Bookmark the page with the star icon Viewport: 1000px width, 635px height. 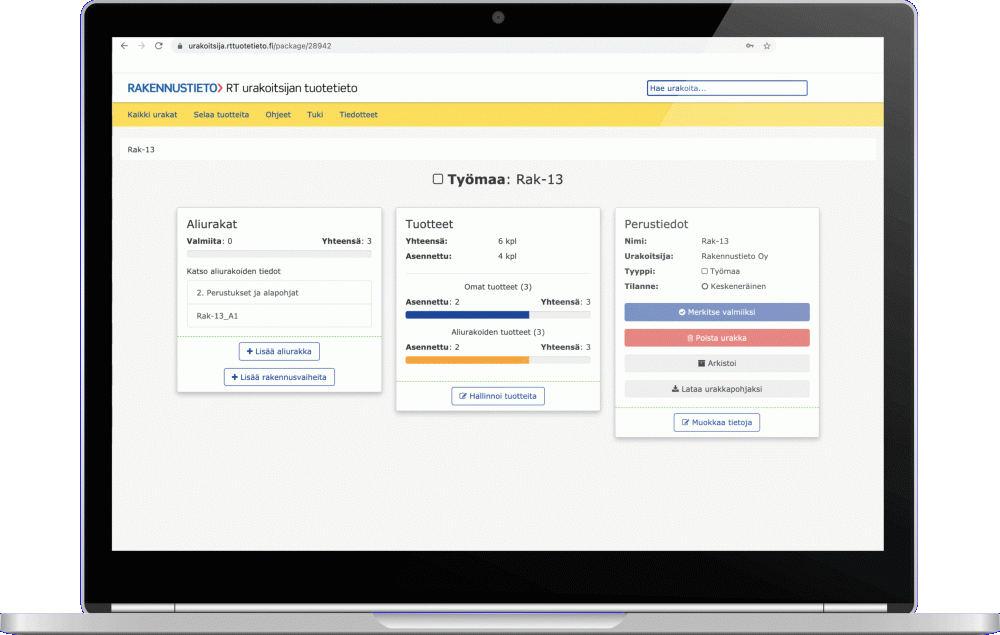[767, 46]
